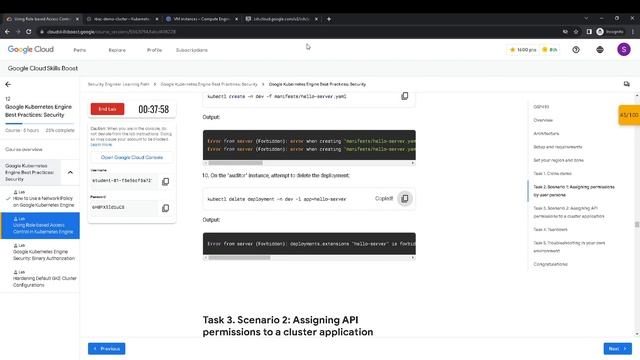The image size is (640, 360).
Task: Jump to Task 3 Scenario 2 outline entry
Action: click(569, 212)
